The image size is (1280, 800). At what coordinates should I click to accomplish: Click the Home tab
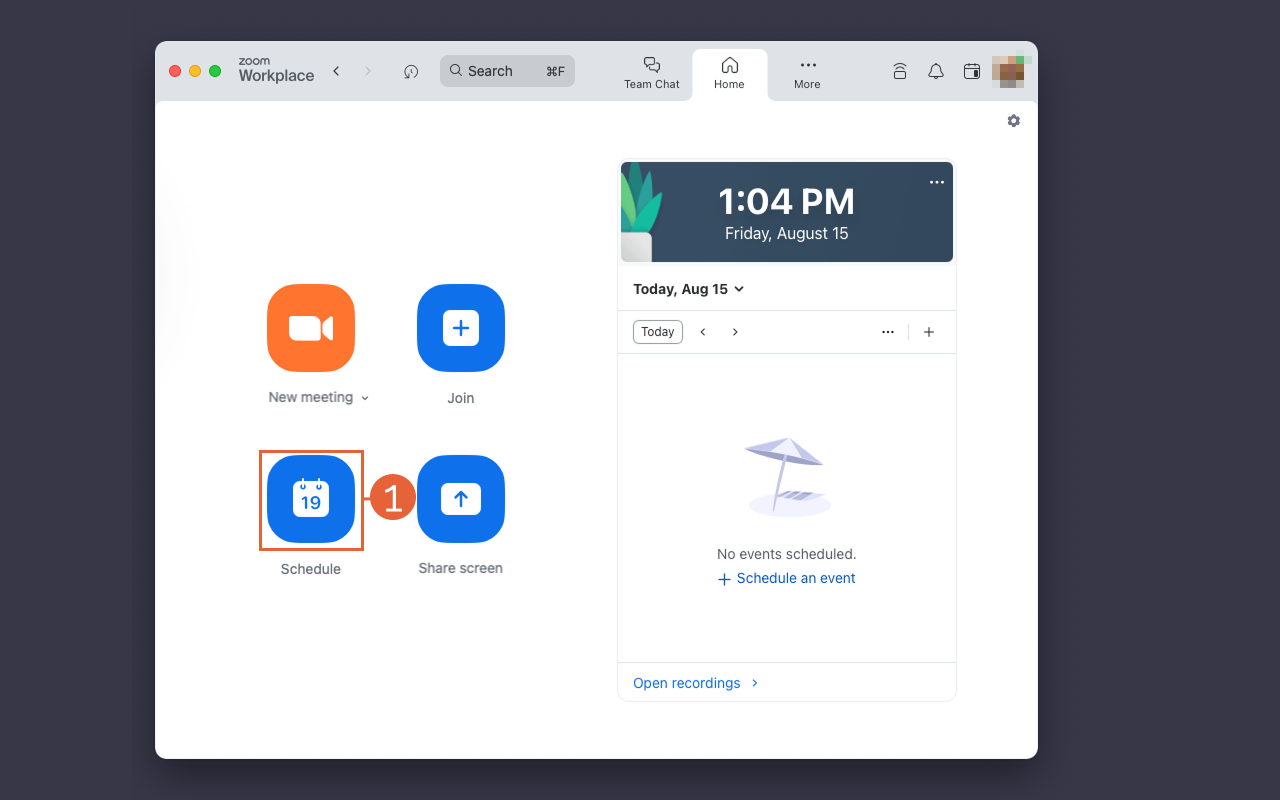[x=729, y=71]
